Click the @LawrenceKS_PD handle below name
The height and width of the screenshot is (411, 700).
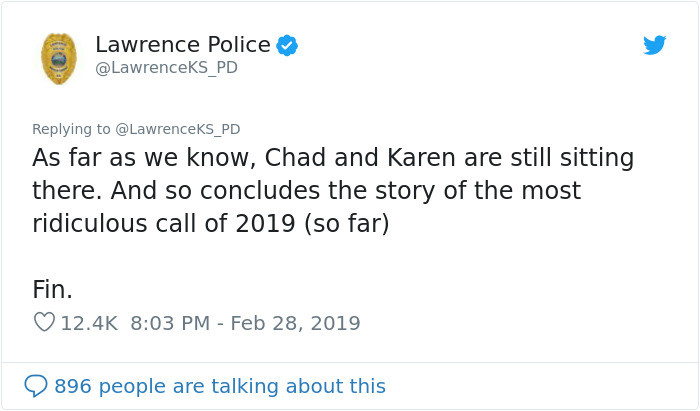(166, 68)
